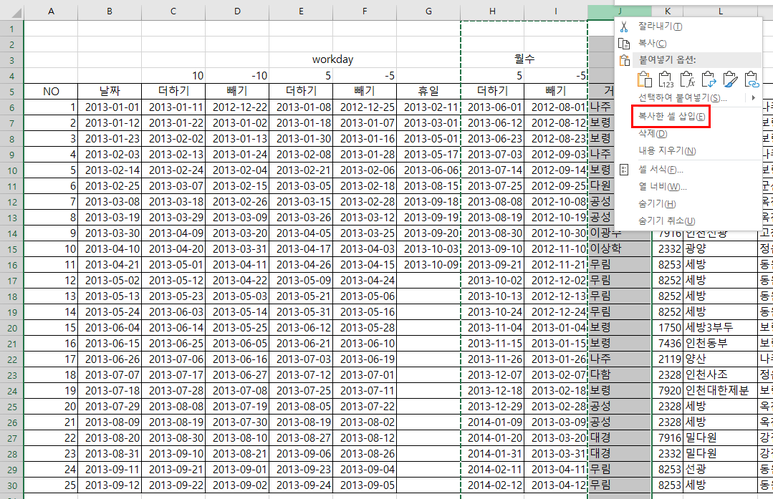Choose 삭제(D) delete in context menu

653,134
